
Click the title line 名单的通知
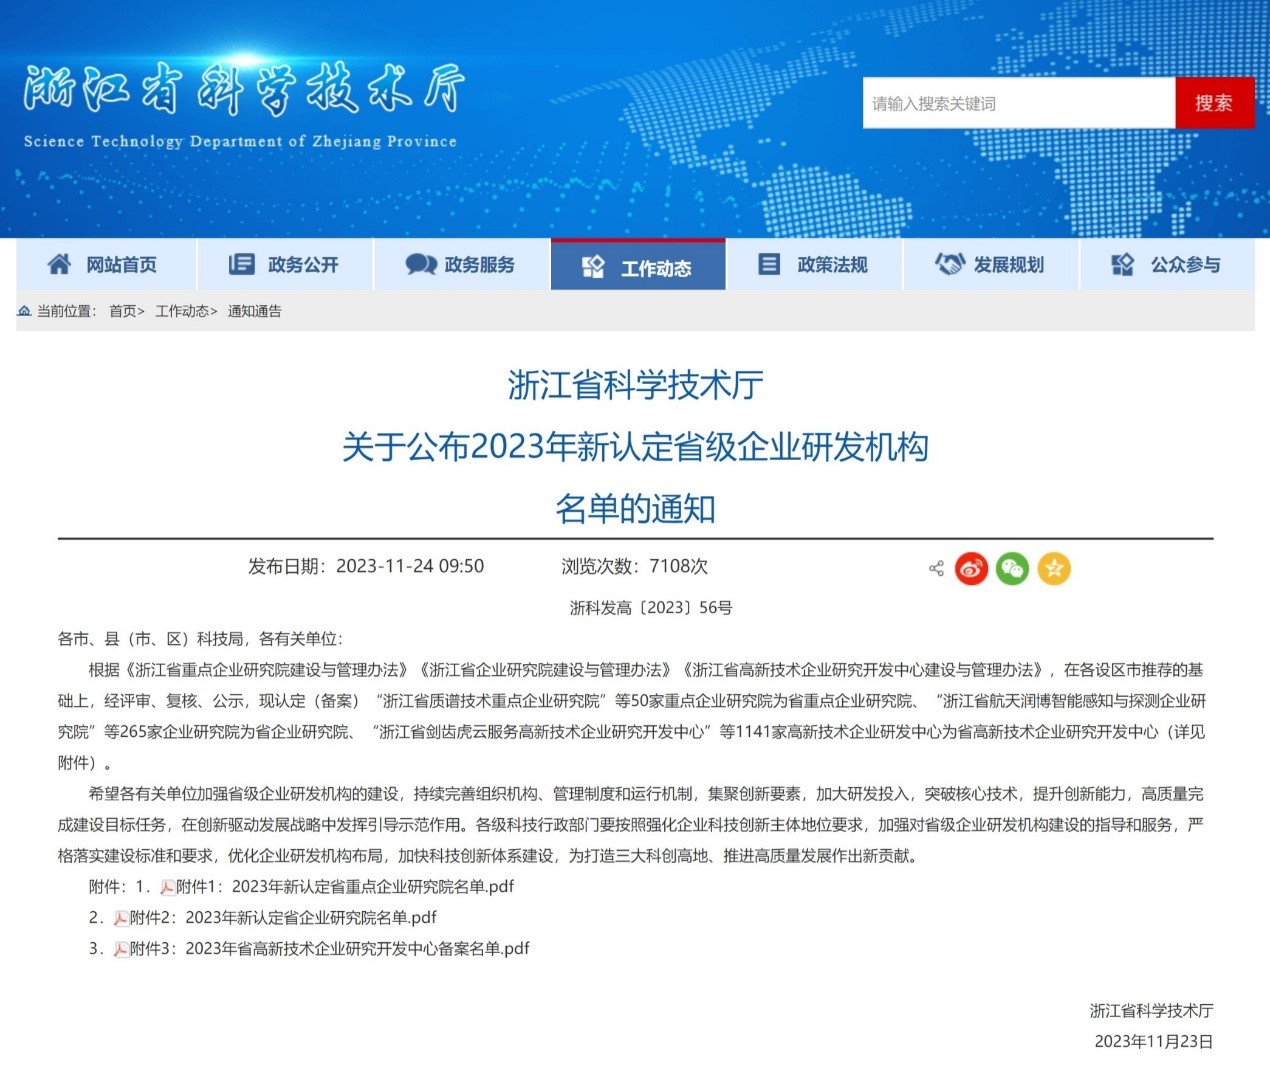coord(635,509)
